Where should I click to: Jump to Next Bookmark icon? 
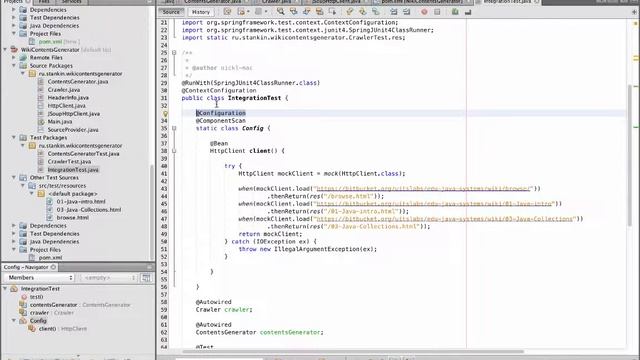point(362,12)
